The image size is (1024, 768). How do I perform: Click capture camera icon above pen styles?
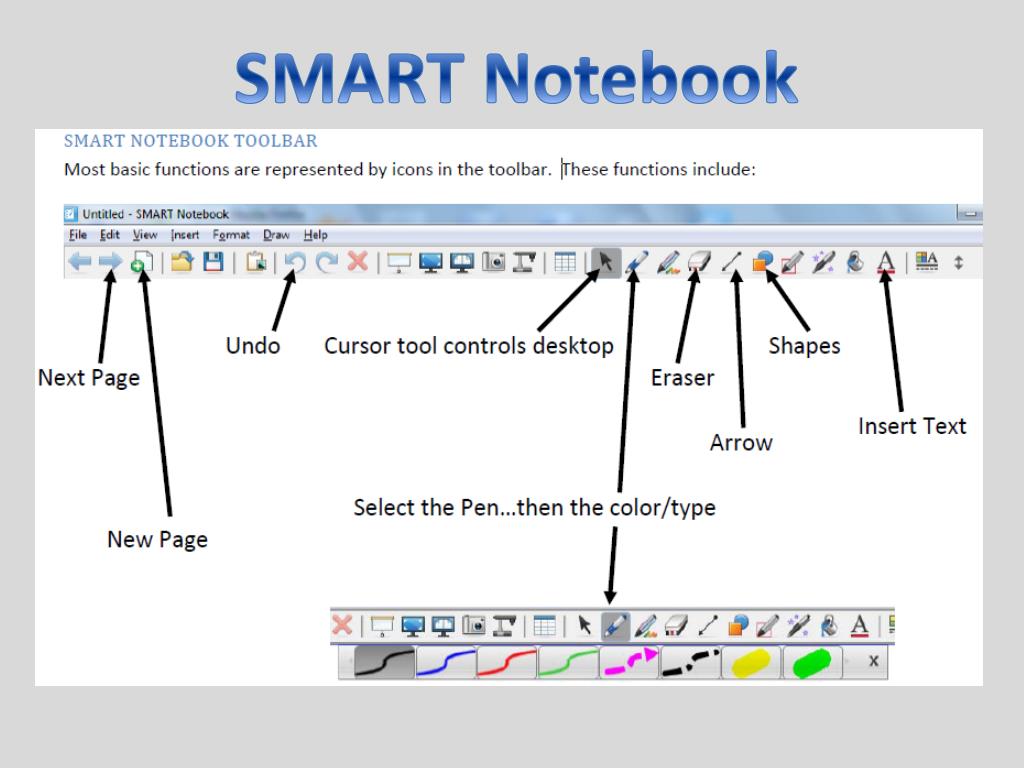[x=473, y=626]
